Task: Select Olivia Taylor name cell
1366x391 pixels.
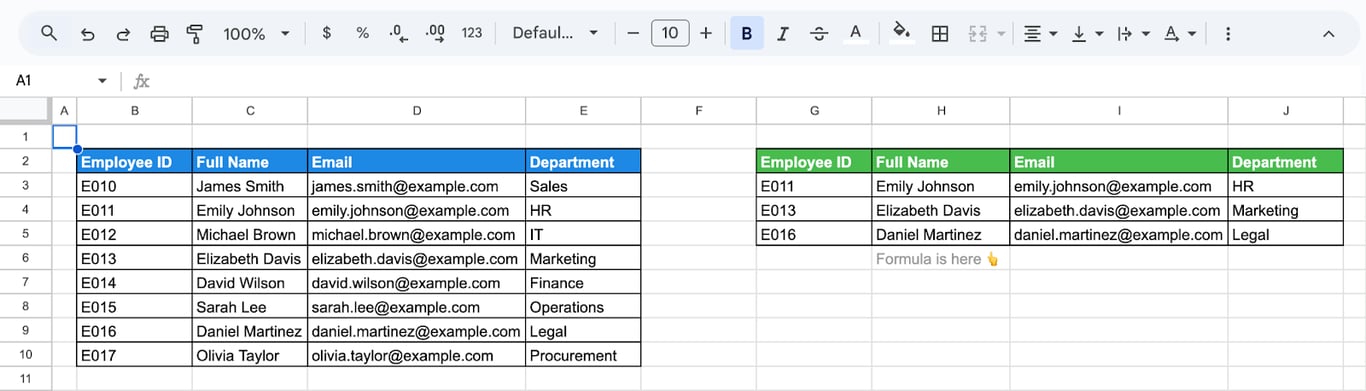Action: pos(250,355)
